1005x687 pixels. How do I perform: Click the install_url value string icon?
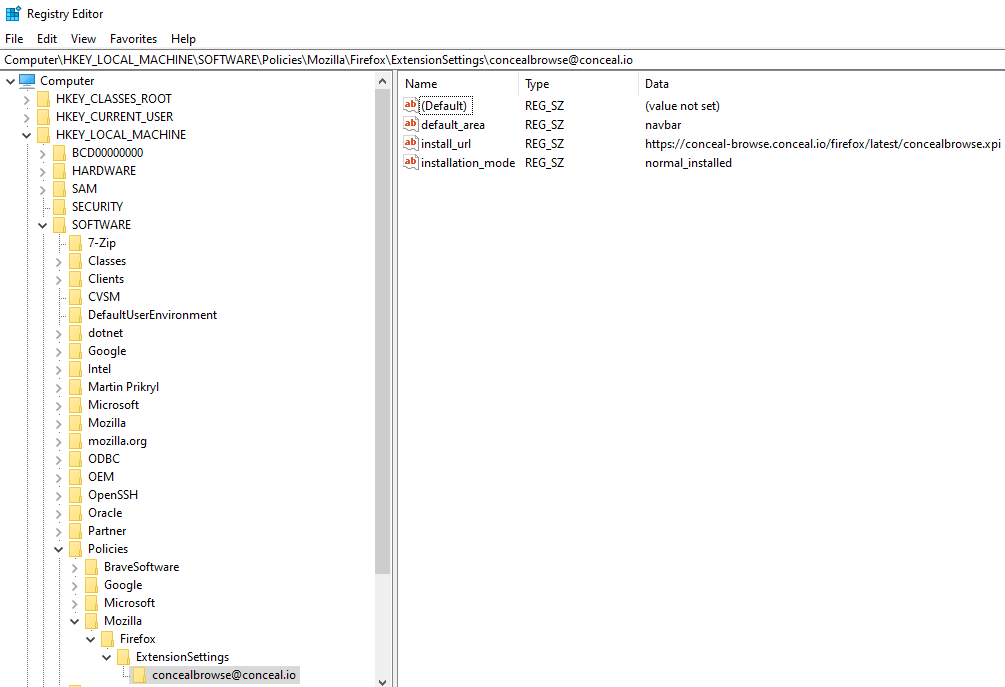[411, 144]
